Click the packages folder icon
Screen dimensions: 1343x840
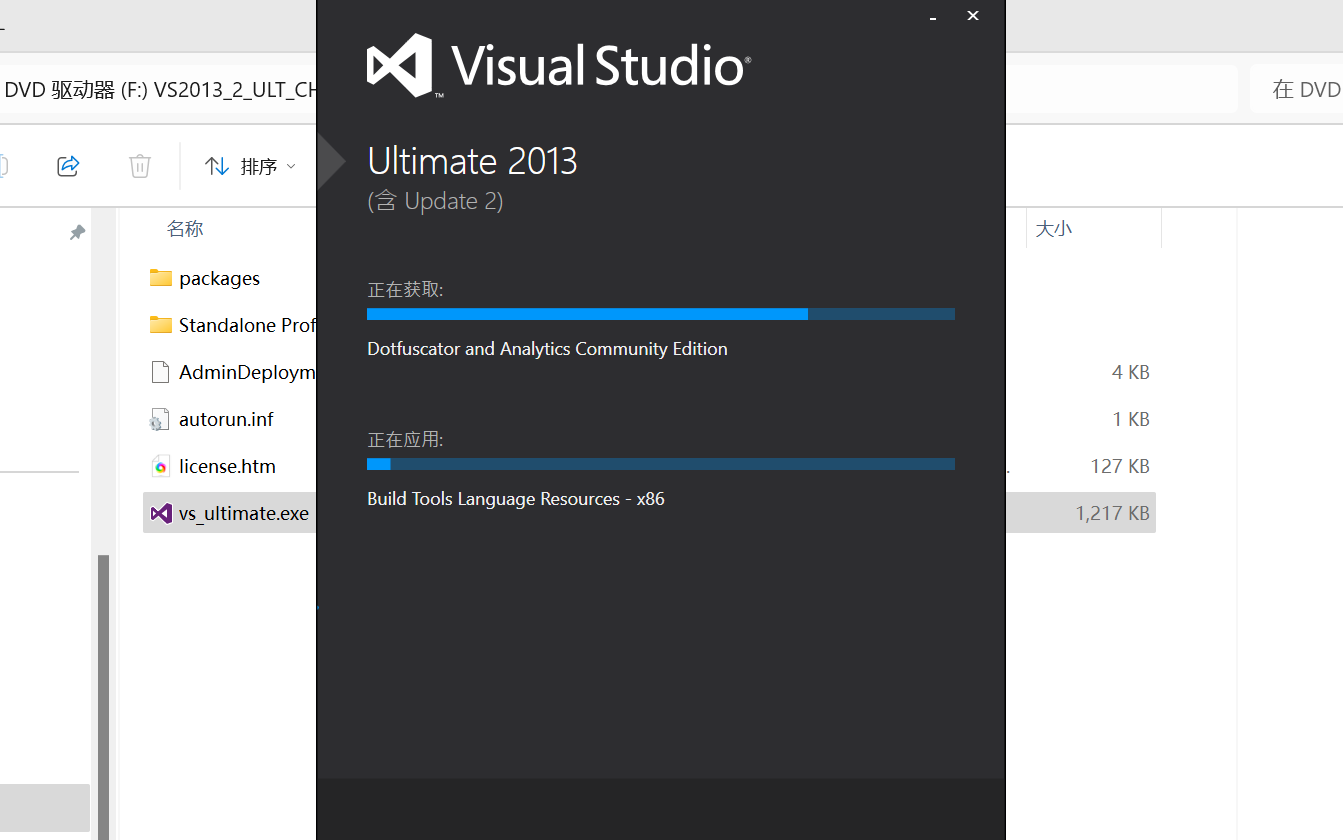tap(160, 278)
